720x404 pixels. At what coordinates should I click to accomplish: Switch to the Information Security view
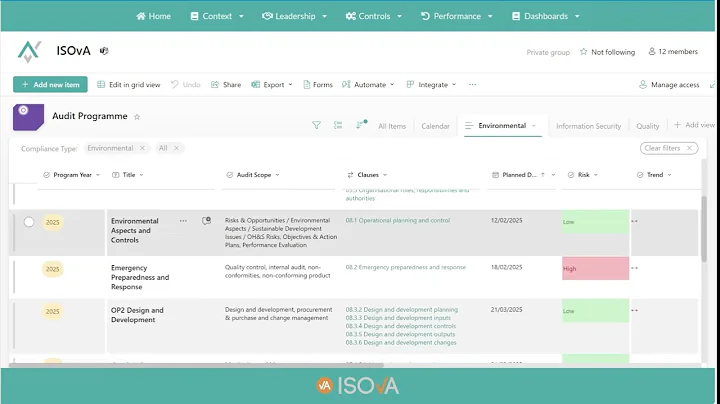[x=588, y=126]
